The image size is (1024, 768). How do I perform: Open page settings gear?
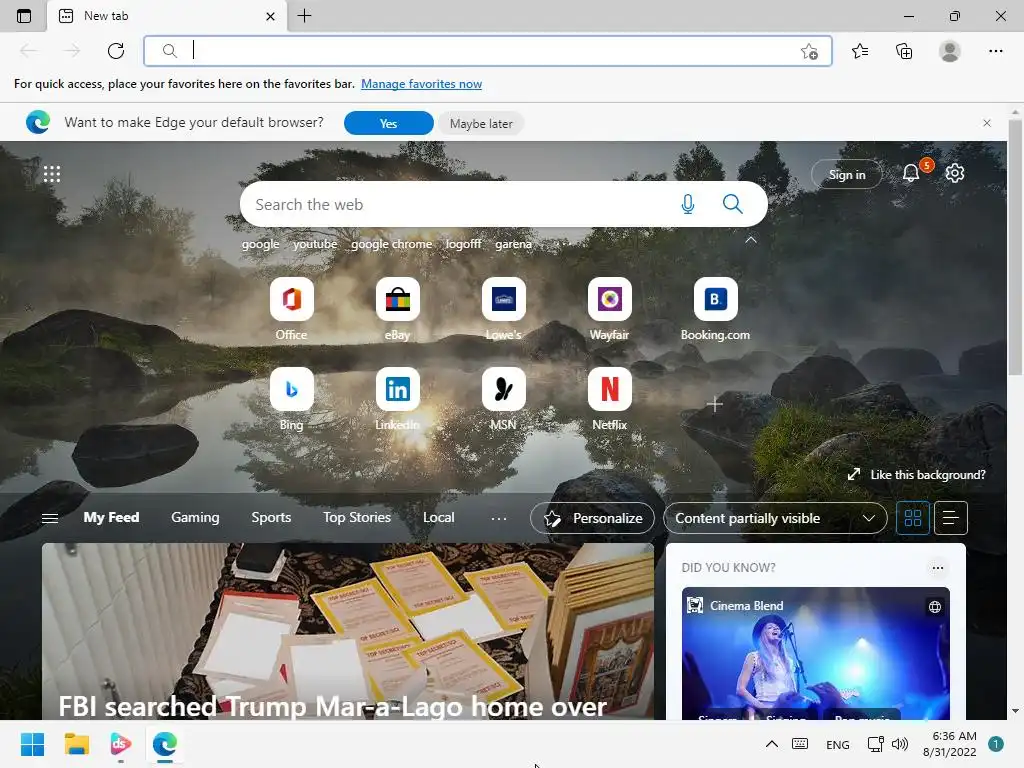(x=955, y=173)
